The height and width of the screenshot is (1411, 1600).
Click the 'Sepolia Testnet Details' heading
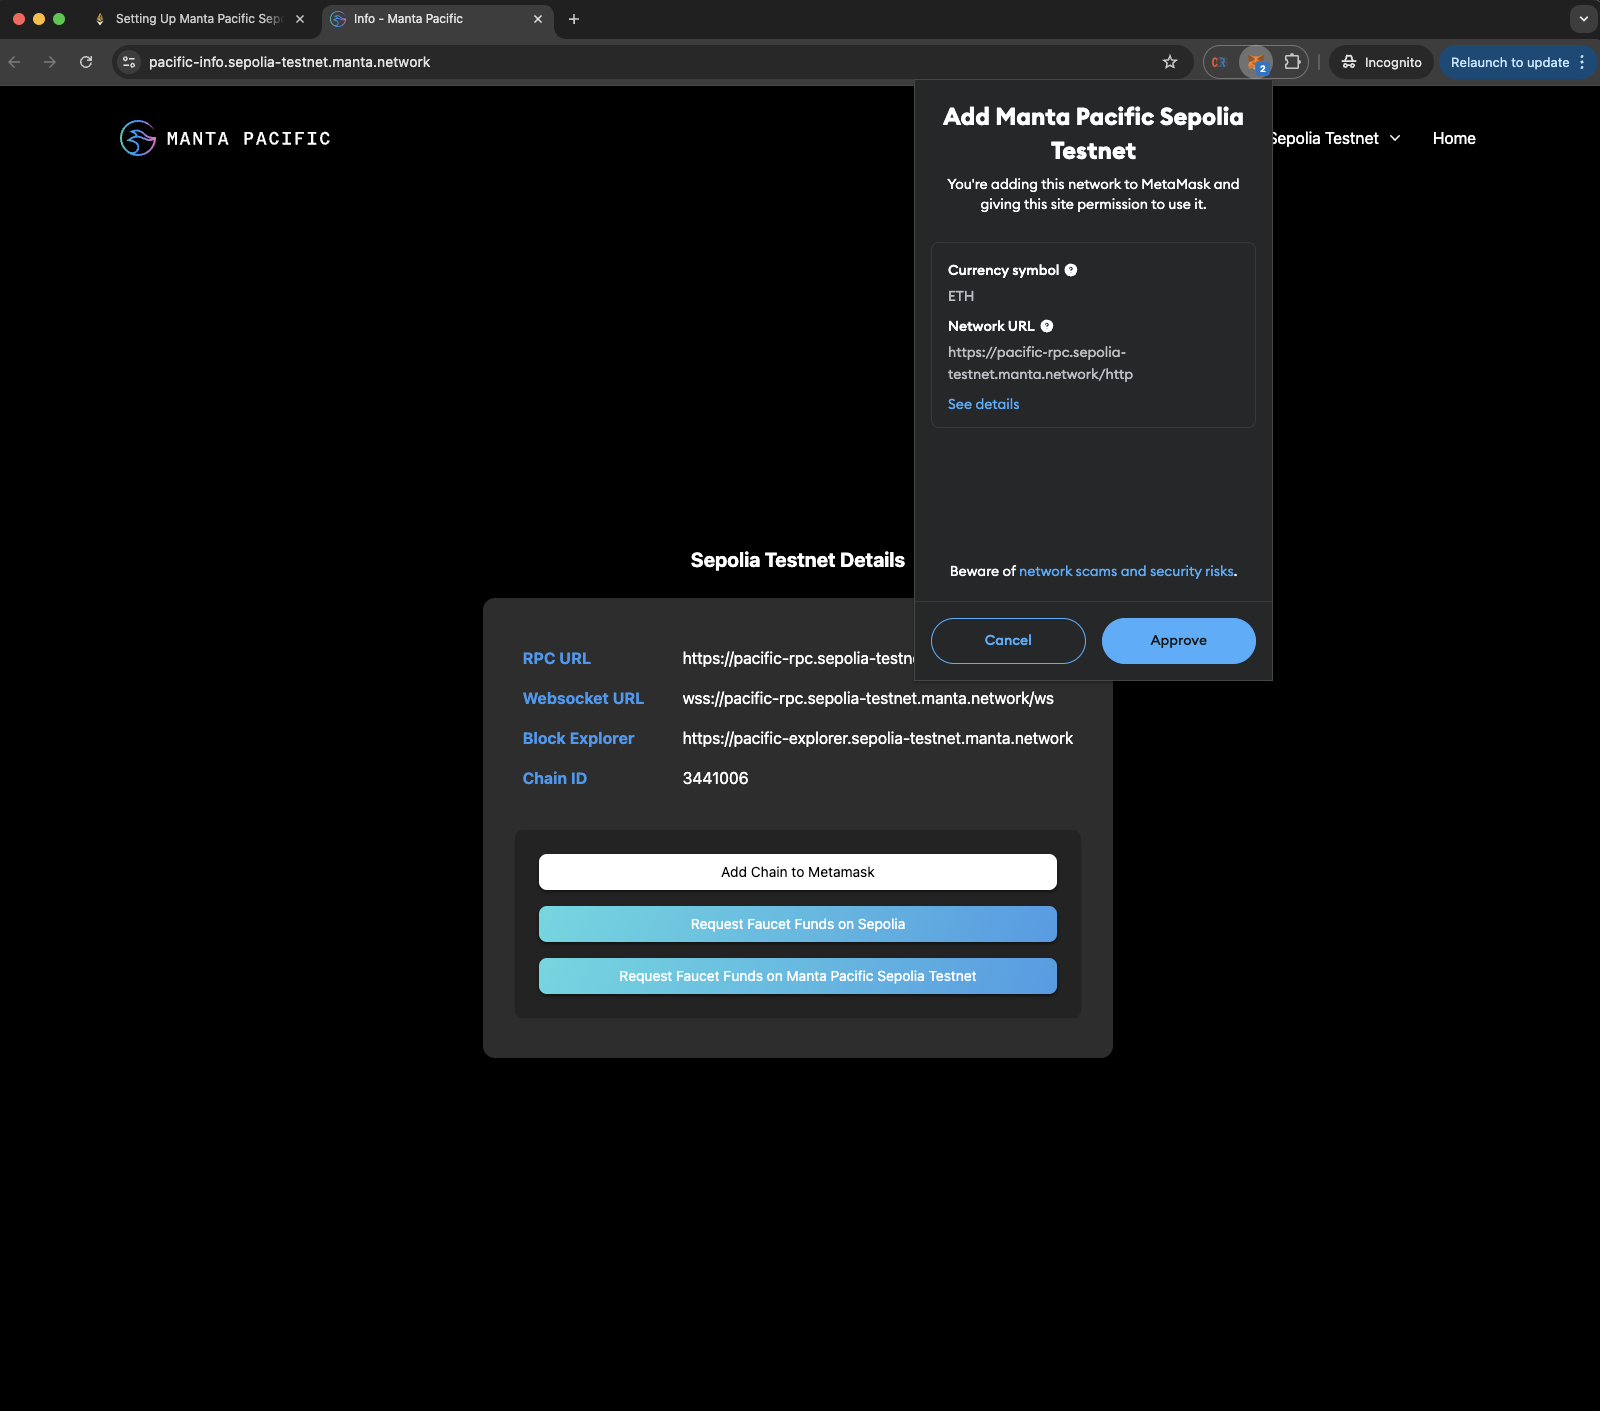click(x=797, y=560)
